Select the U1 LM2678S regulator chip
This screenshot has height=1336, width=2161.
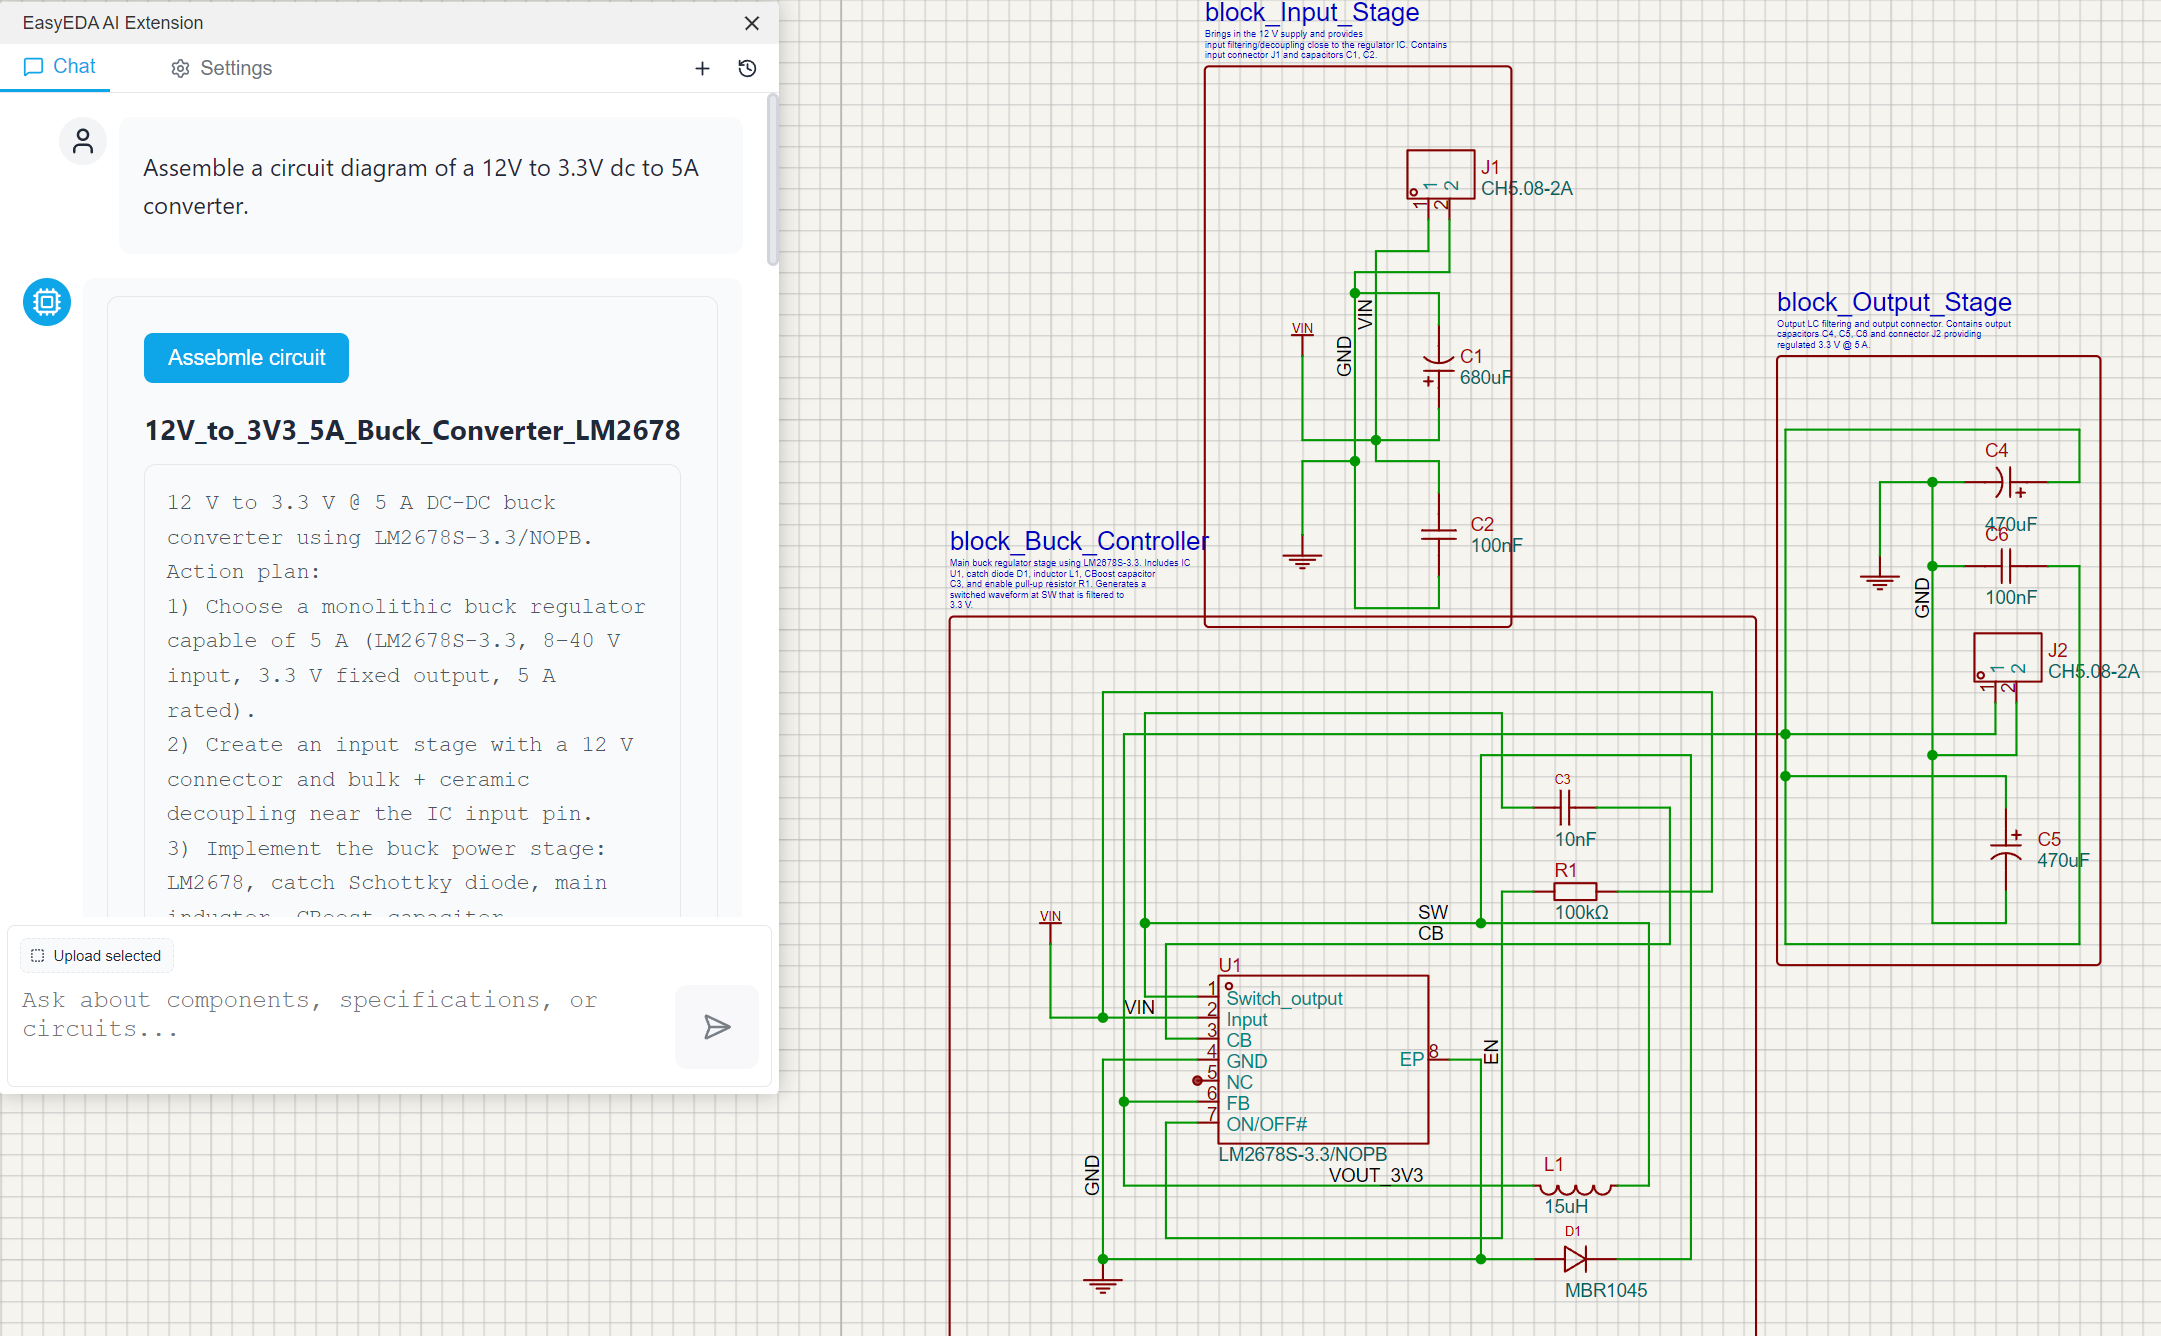pyautogui.click(x=1323, y=1060)
